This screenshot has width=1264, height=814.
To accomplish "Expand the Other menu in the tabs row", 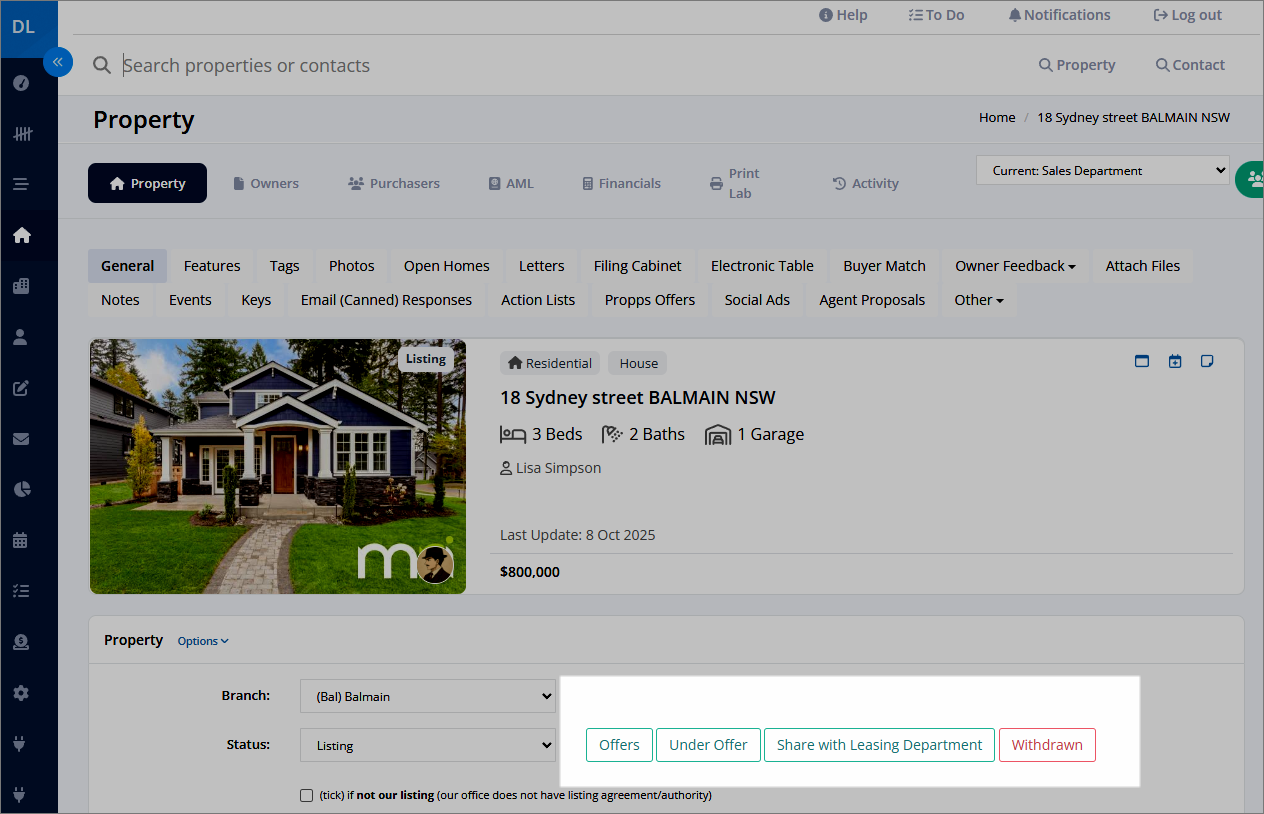I will pyautogui.click(x=978, y=299).
